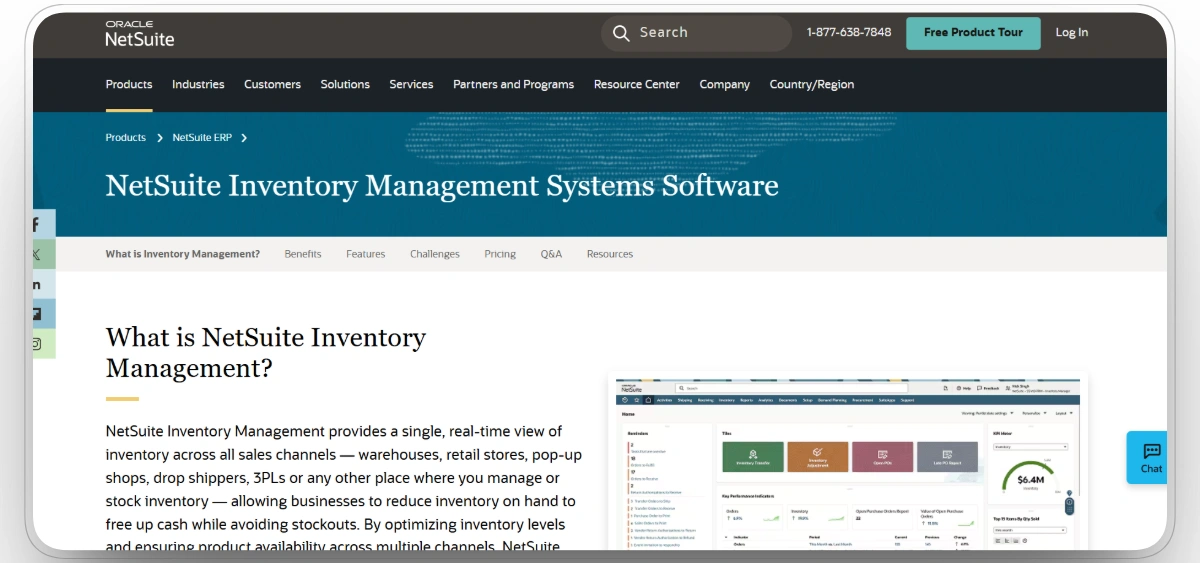
Task: Open the Company menu
Action: pos(724,85)
